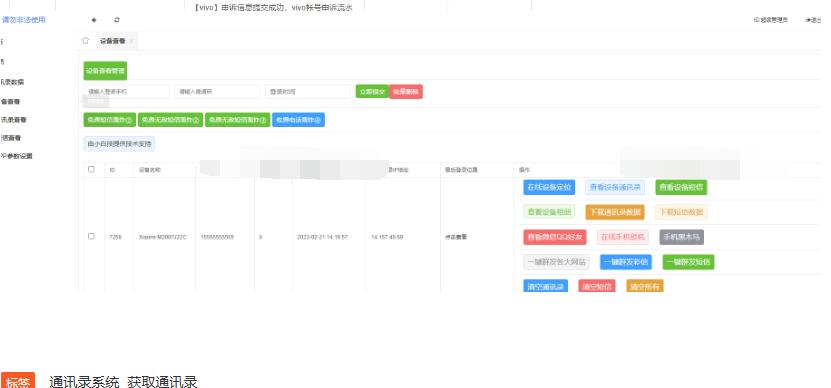Screen dimensions: 831x388
Task: Click the third green button ending ③
Action: point(237,120)
